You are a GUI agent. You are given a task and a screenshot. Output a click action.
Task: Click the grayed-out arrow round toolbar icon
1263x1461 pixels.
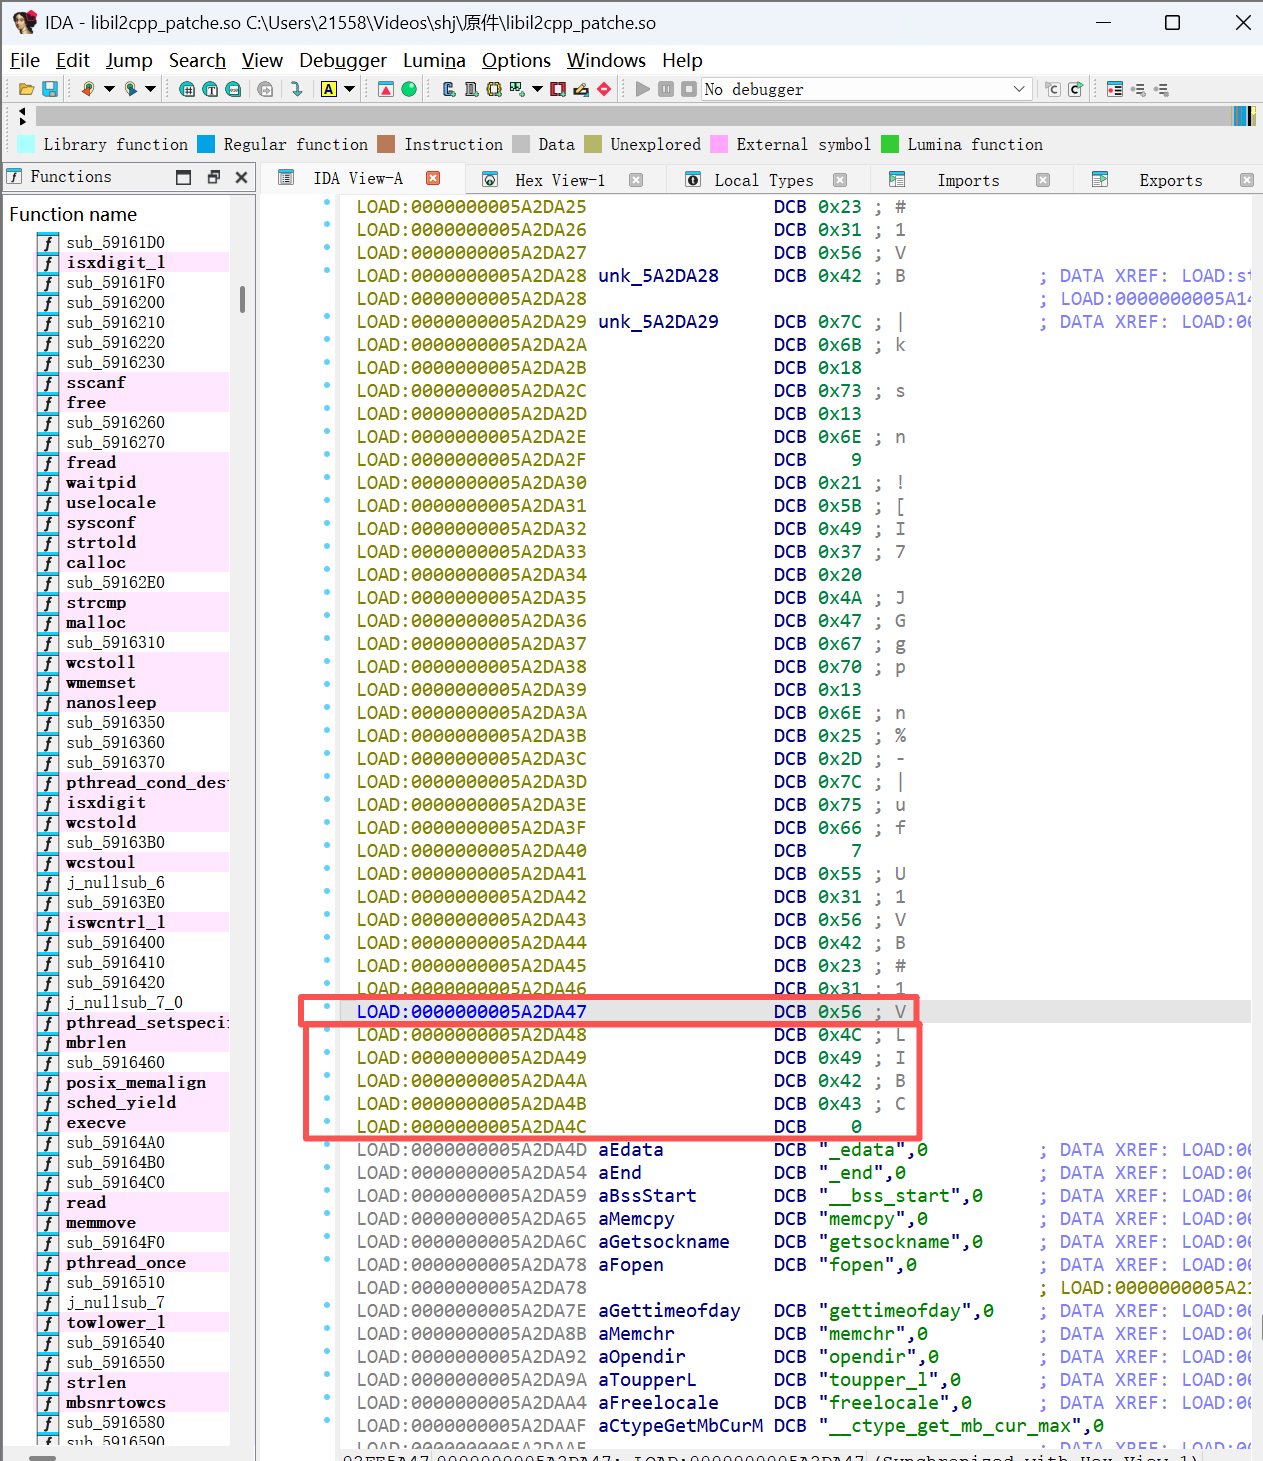[x=265, y=89]
